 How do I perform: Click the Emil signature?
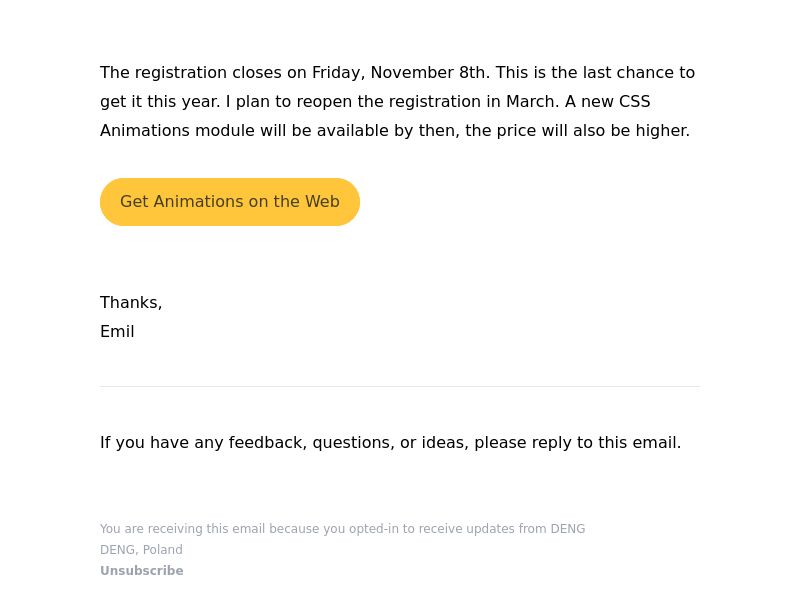pyautogui.click(x=117, y=332)
